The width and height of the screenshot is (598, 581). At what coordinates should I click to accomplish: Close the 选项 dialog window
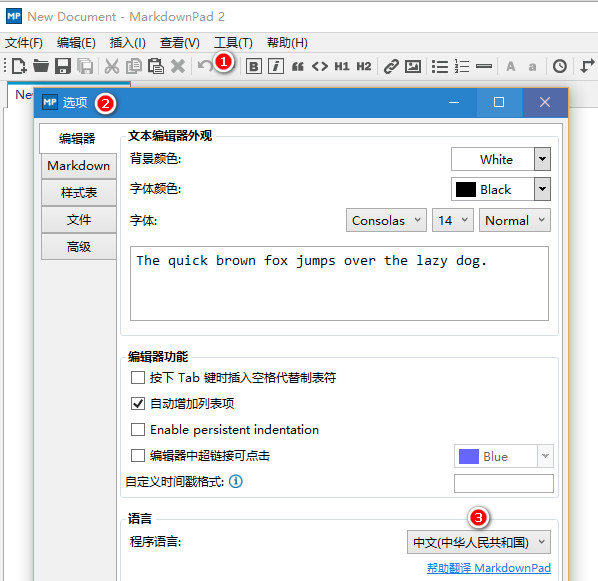coord(545,102)
